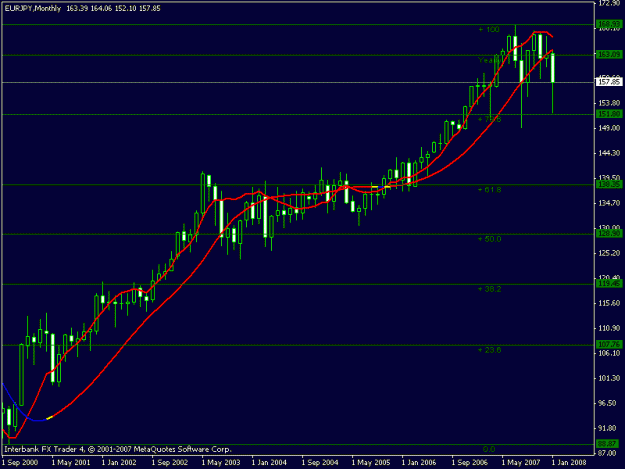Select the green 163.09 price level tag
This screenshot has width=625, height=469.
pyautogui.click(x=609, y=55)
